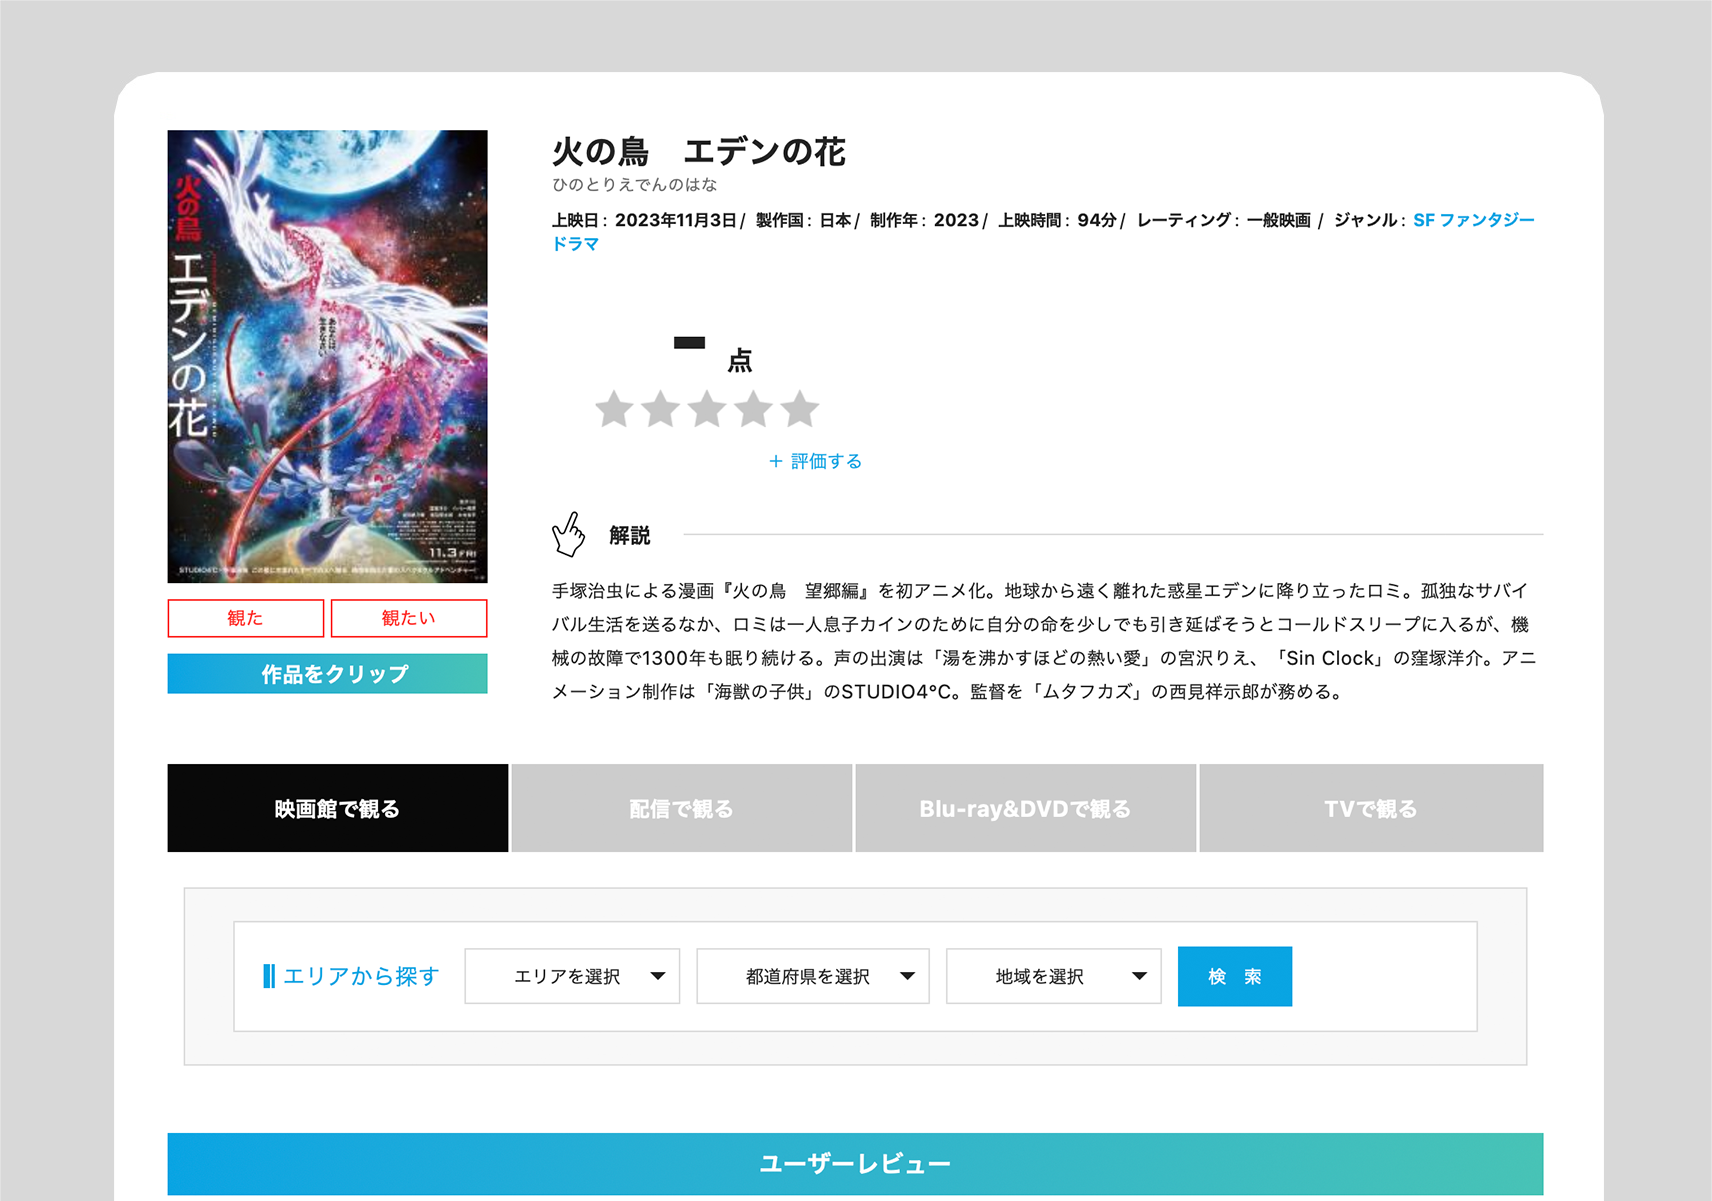The width and height of the screenshot is (1712, 1201).
Task: Click the fourth rating star
Action: tap(753, 409)
